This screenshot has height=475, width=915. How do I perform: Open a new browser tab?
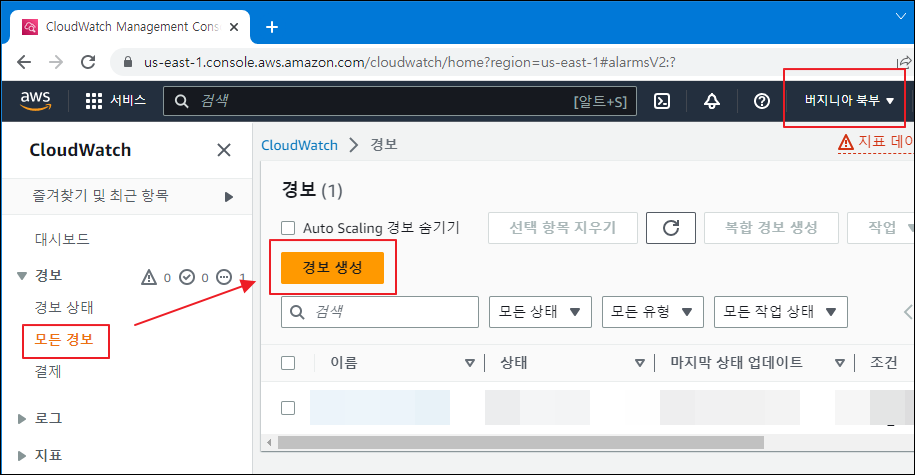click(x=271, y=27)
